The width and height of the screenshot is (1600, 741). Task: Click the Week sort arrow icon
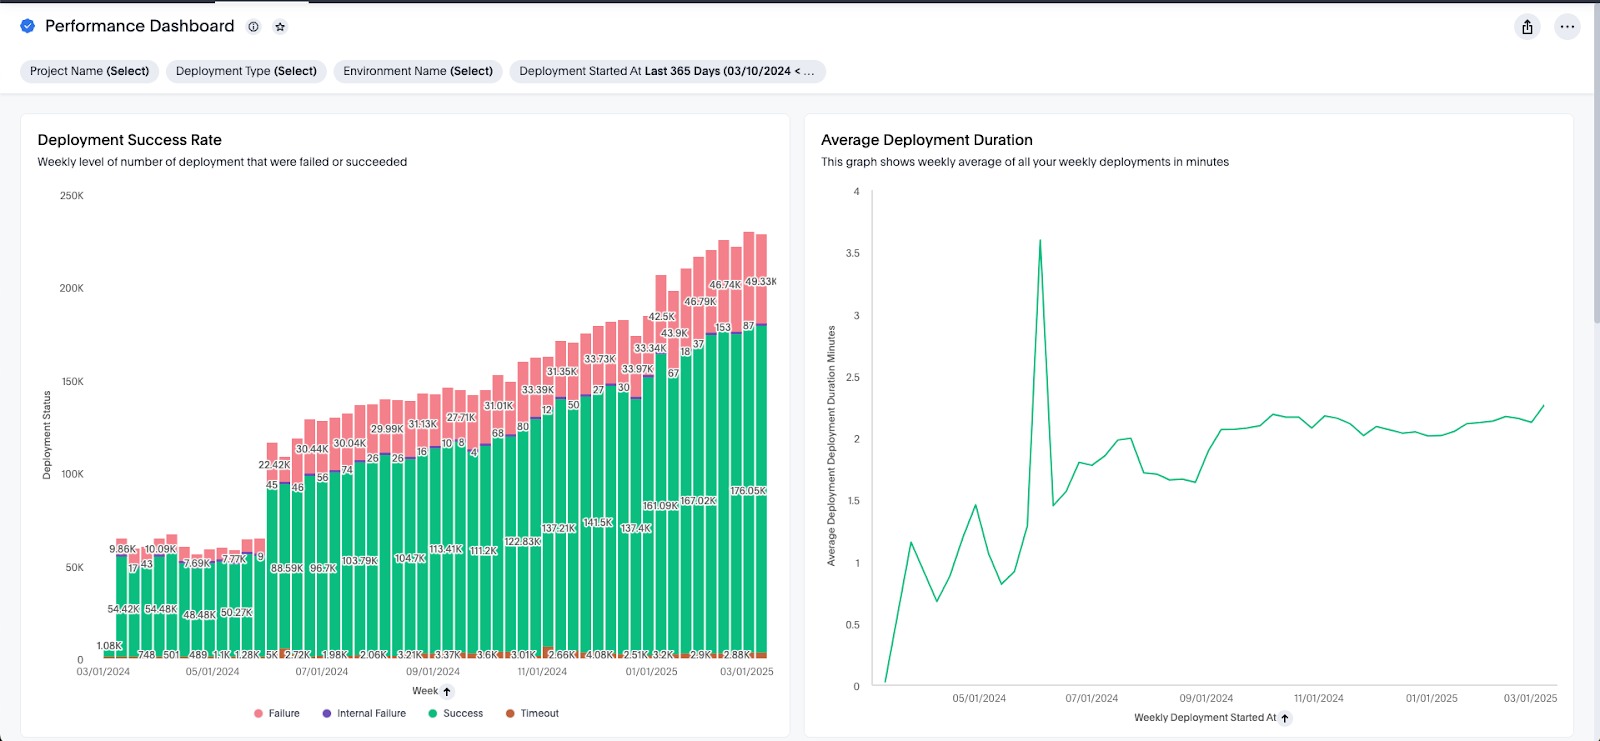pos(447,691)
